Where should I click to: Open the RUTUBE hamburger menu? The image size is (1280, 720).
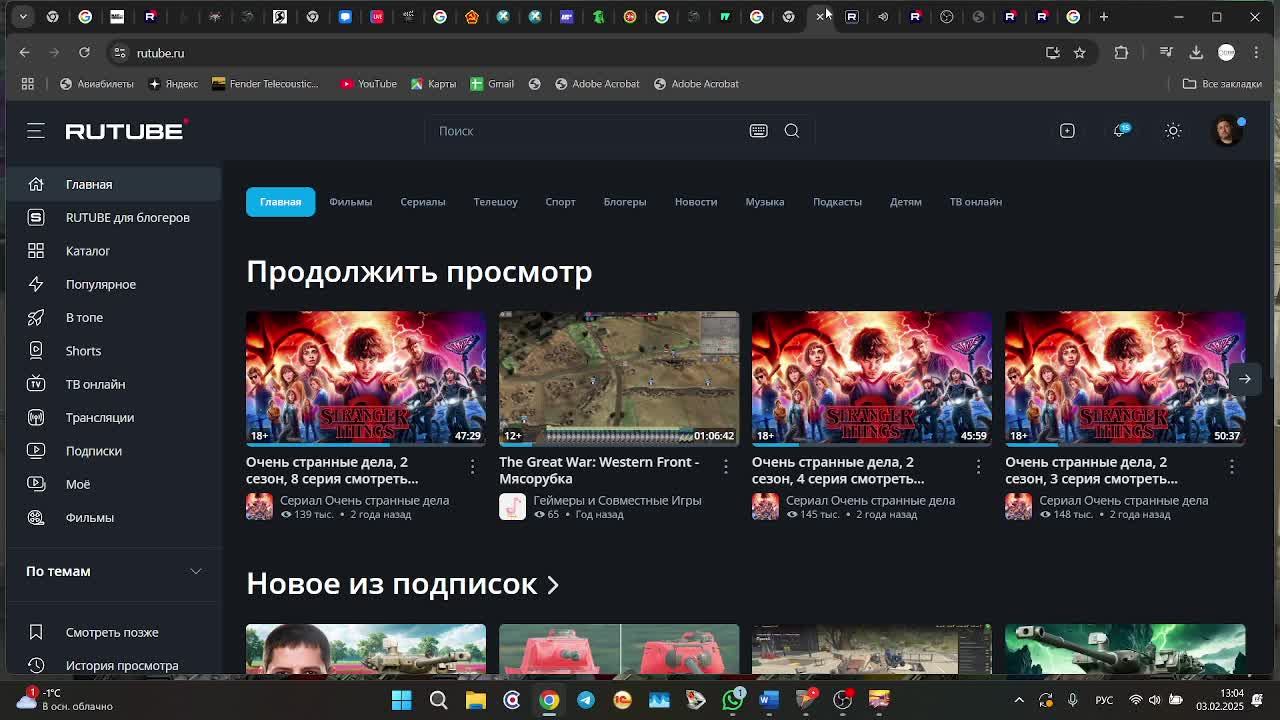[36, 131]
